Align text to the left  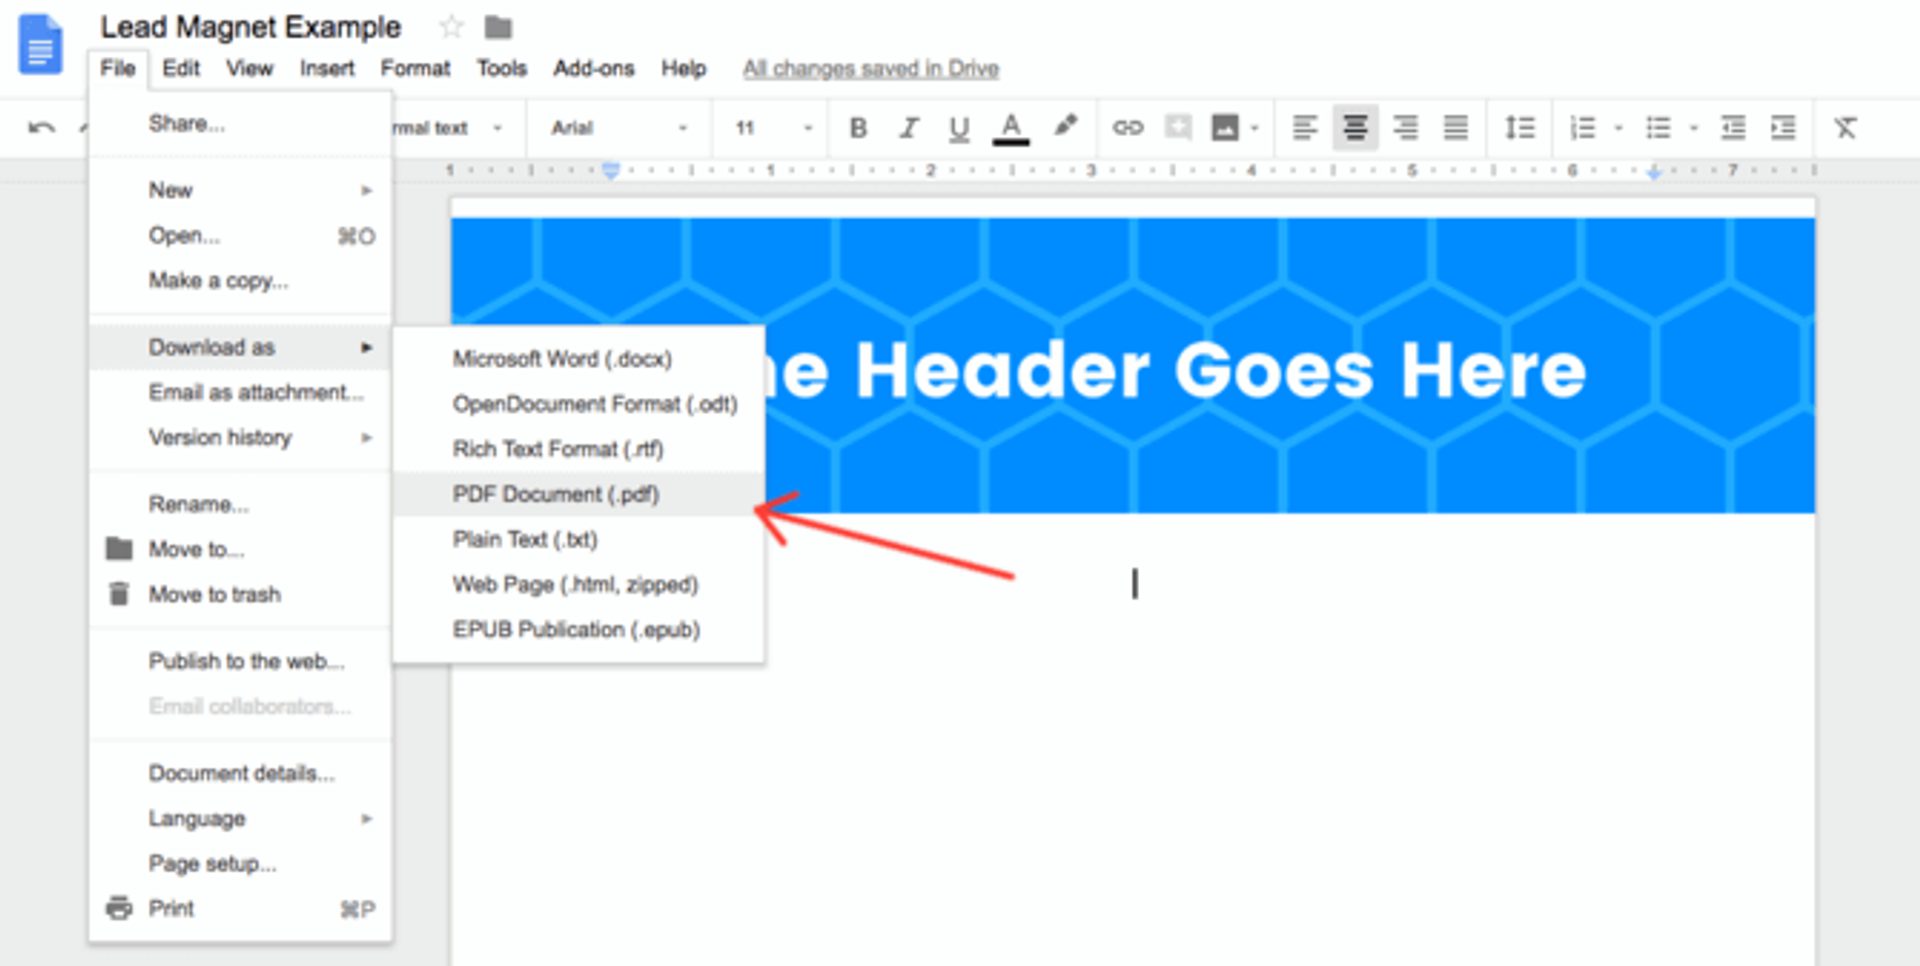click(x=1304, y=128)
